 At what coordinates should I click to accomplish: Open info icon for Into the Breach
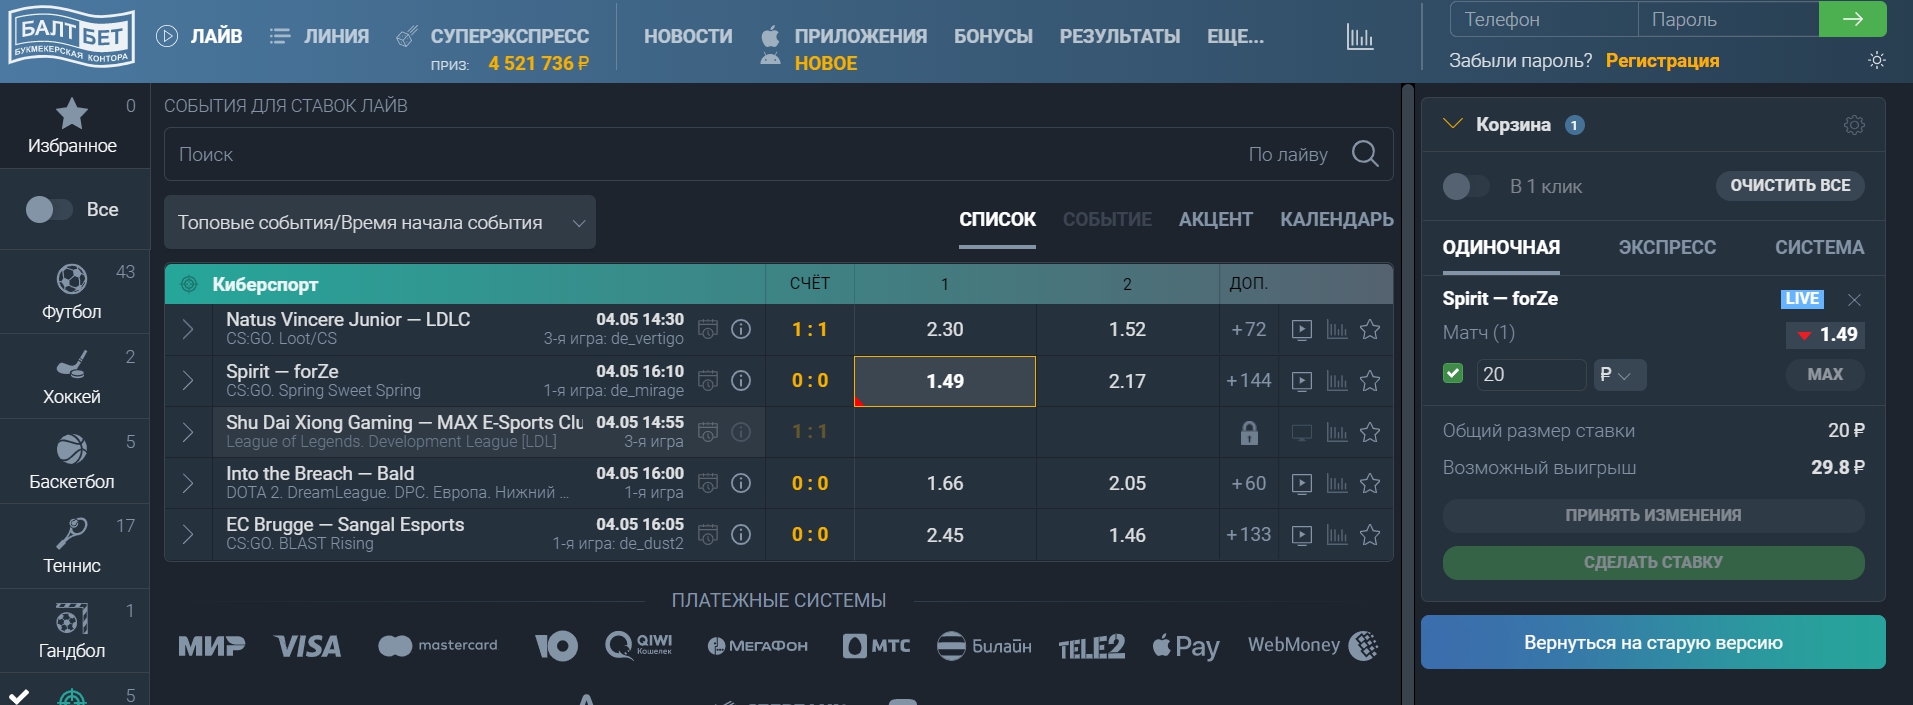[x=741, y=484]
